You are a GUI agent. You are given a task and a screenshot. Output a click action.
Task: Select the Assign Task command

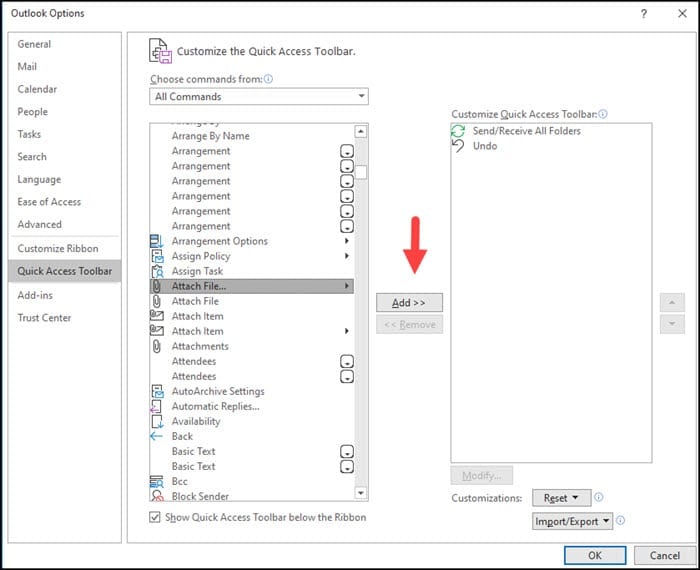click(252, 271)
